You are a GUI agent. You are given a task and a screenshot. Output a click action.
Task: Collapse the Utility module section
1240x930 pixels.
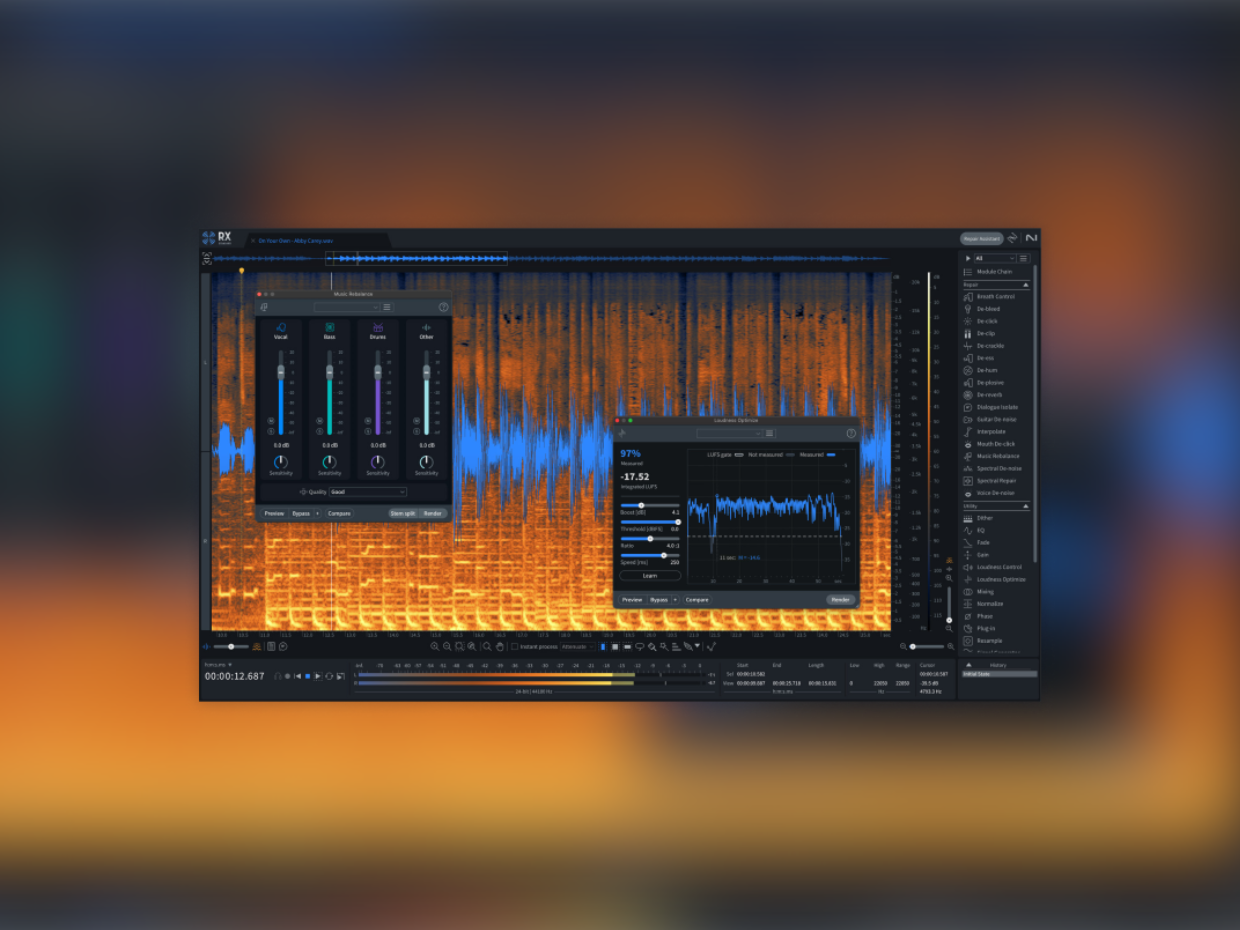click(x=1024, y=506)
